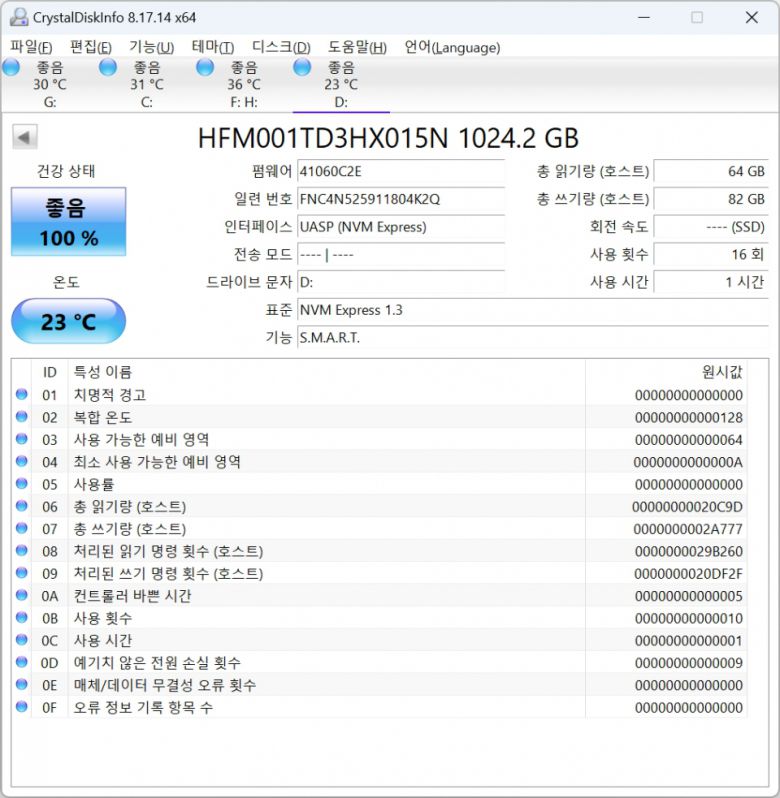Switch to F: H: drive tab showing 36 °C
Screen dimensions: 780x798
click(244, 84)
